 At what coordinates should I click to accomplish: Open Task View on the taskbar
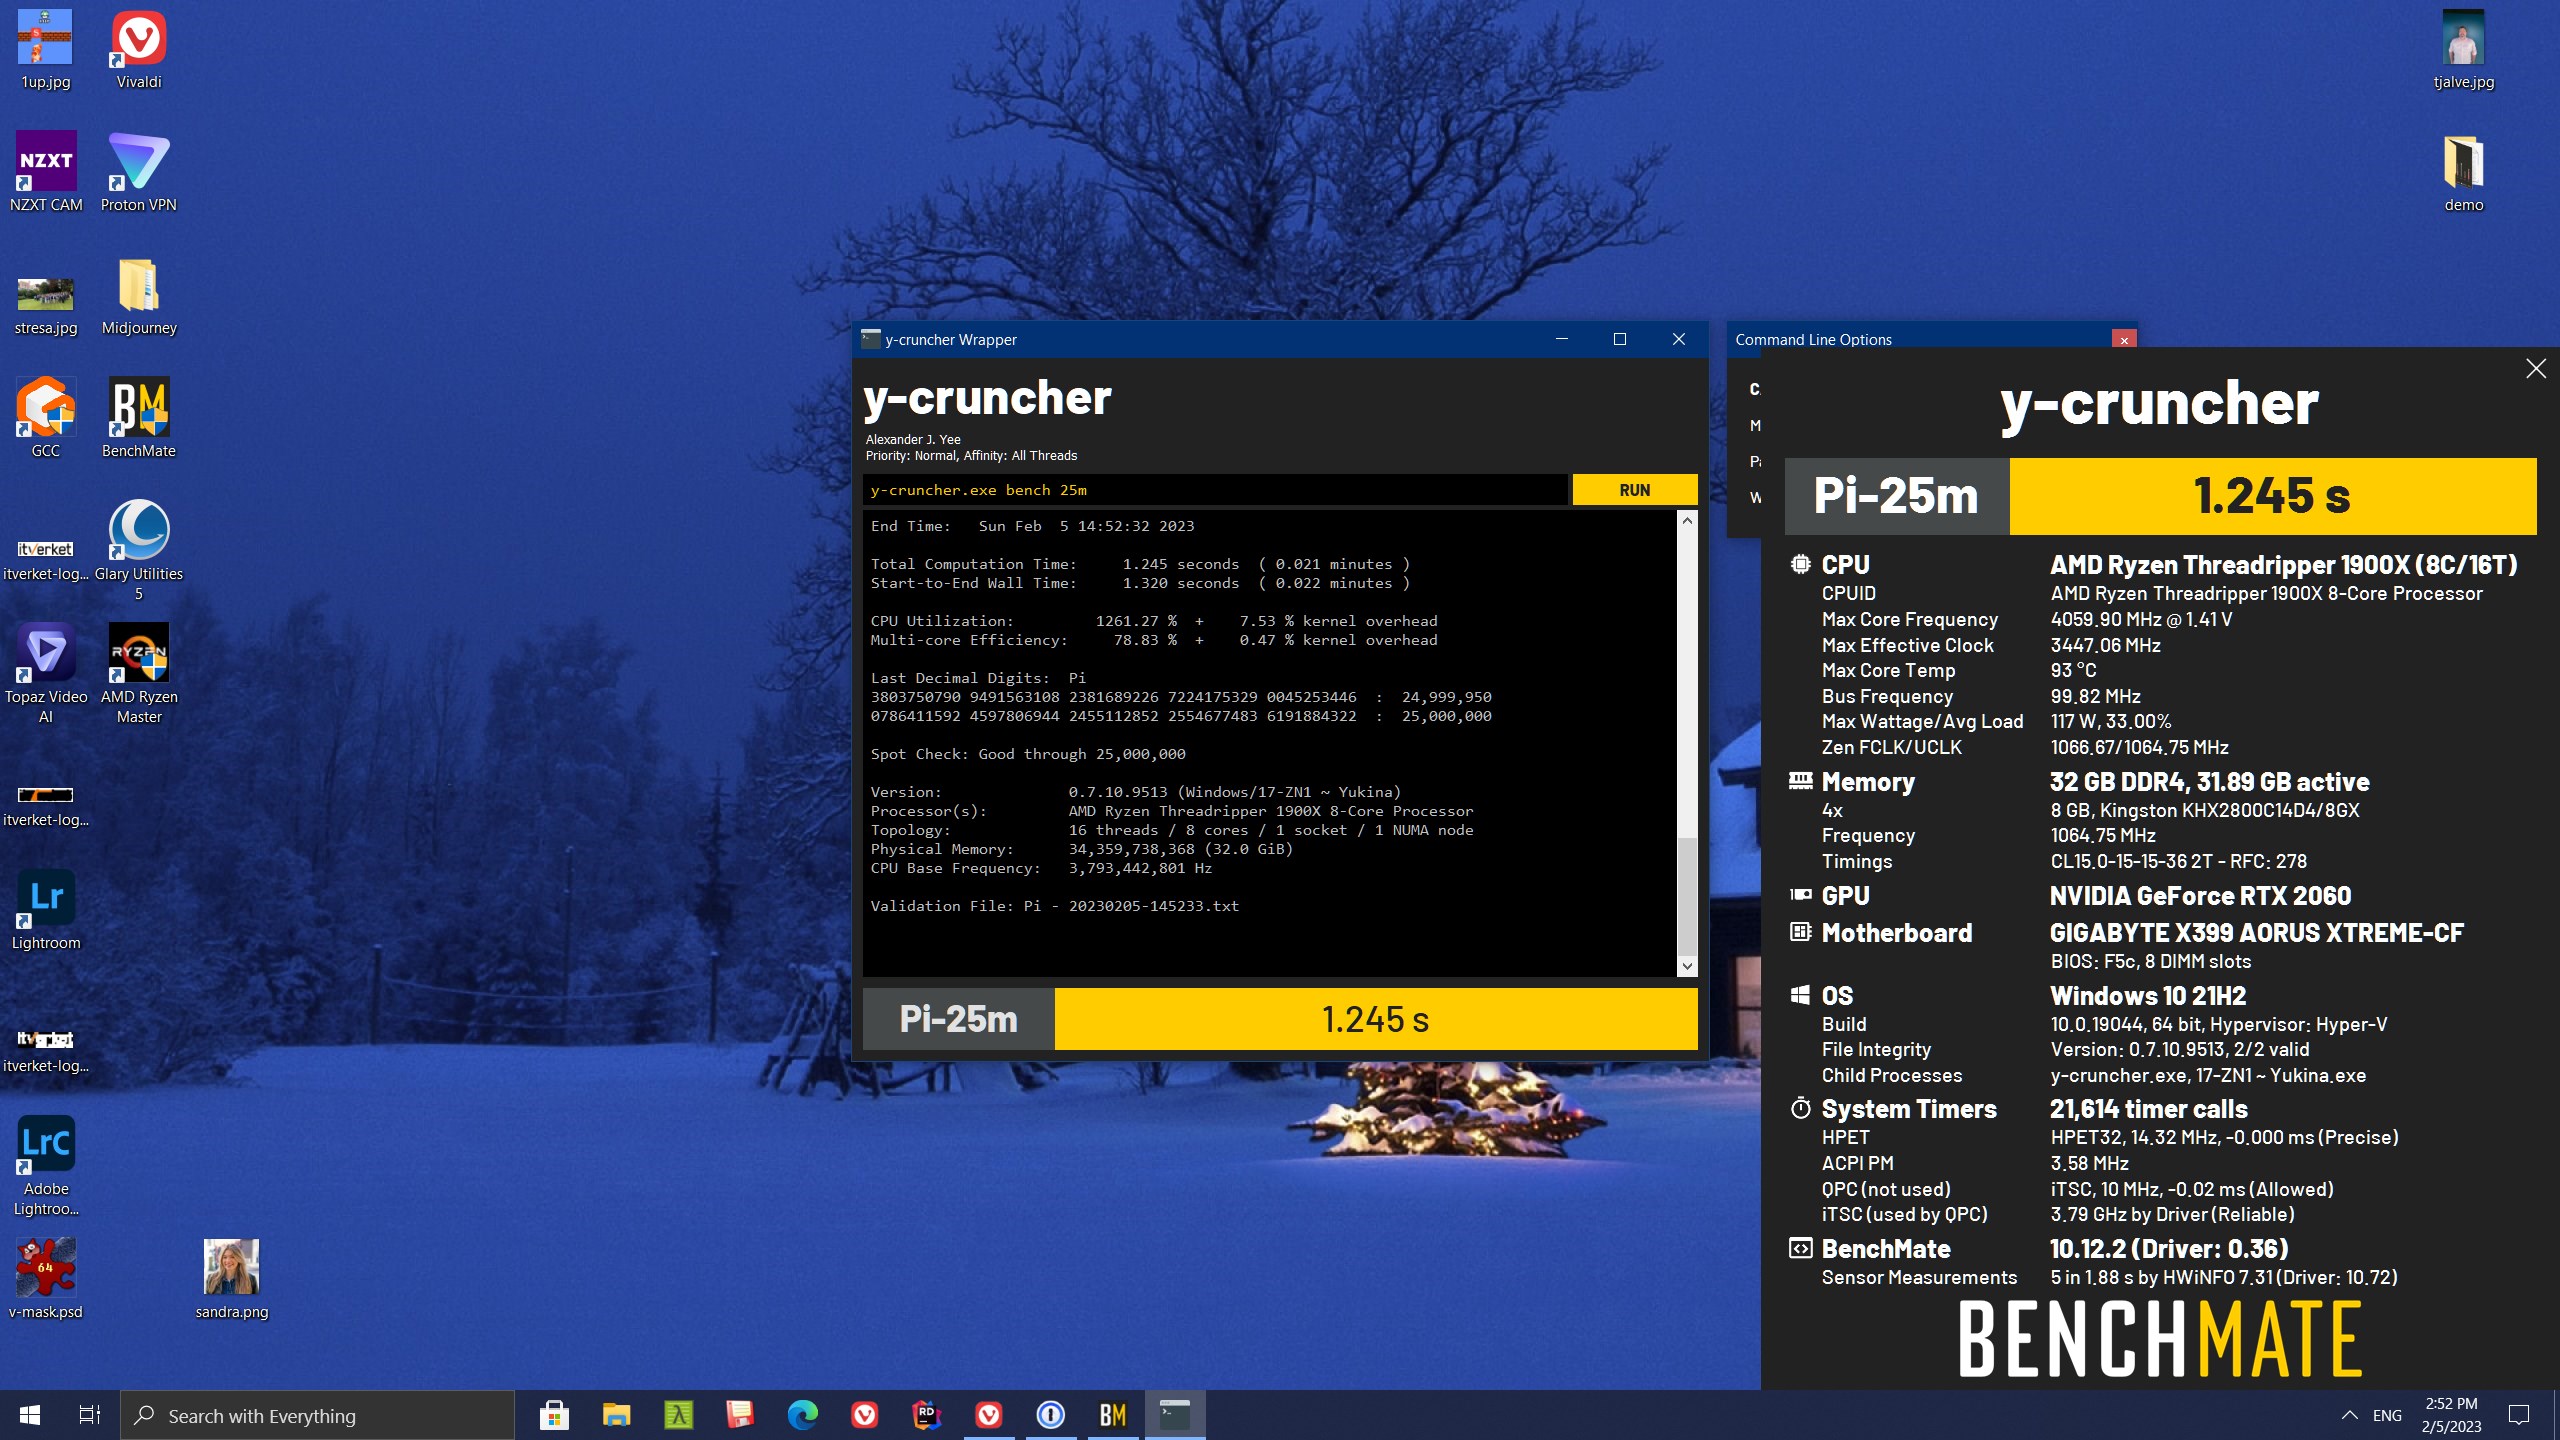pos(90,1415)
